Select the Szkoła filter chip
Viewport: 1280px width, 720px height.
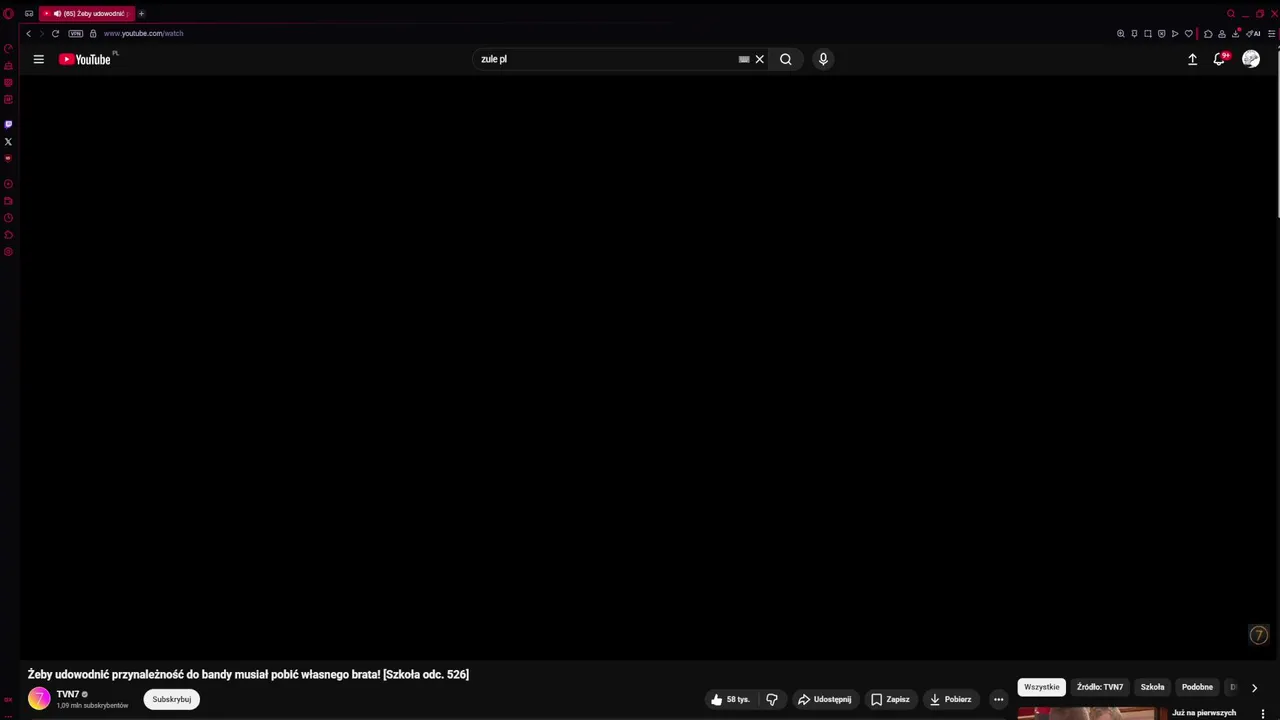(1152, 687)
